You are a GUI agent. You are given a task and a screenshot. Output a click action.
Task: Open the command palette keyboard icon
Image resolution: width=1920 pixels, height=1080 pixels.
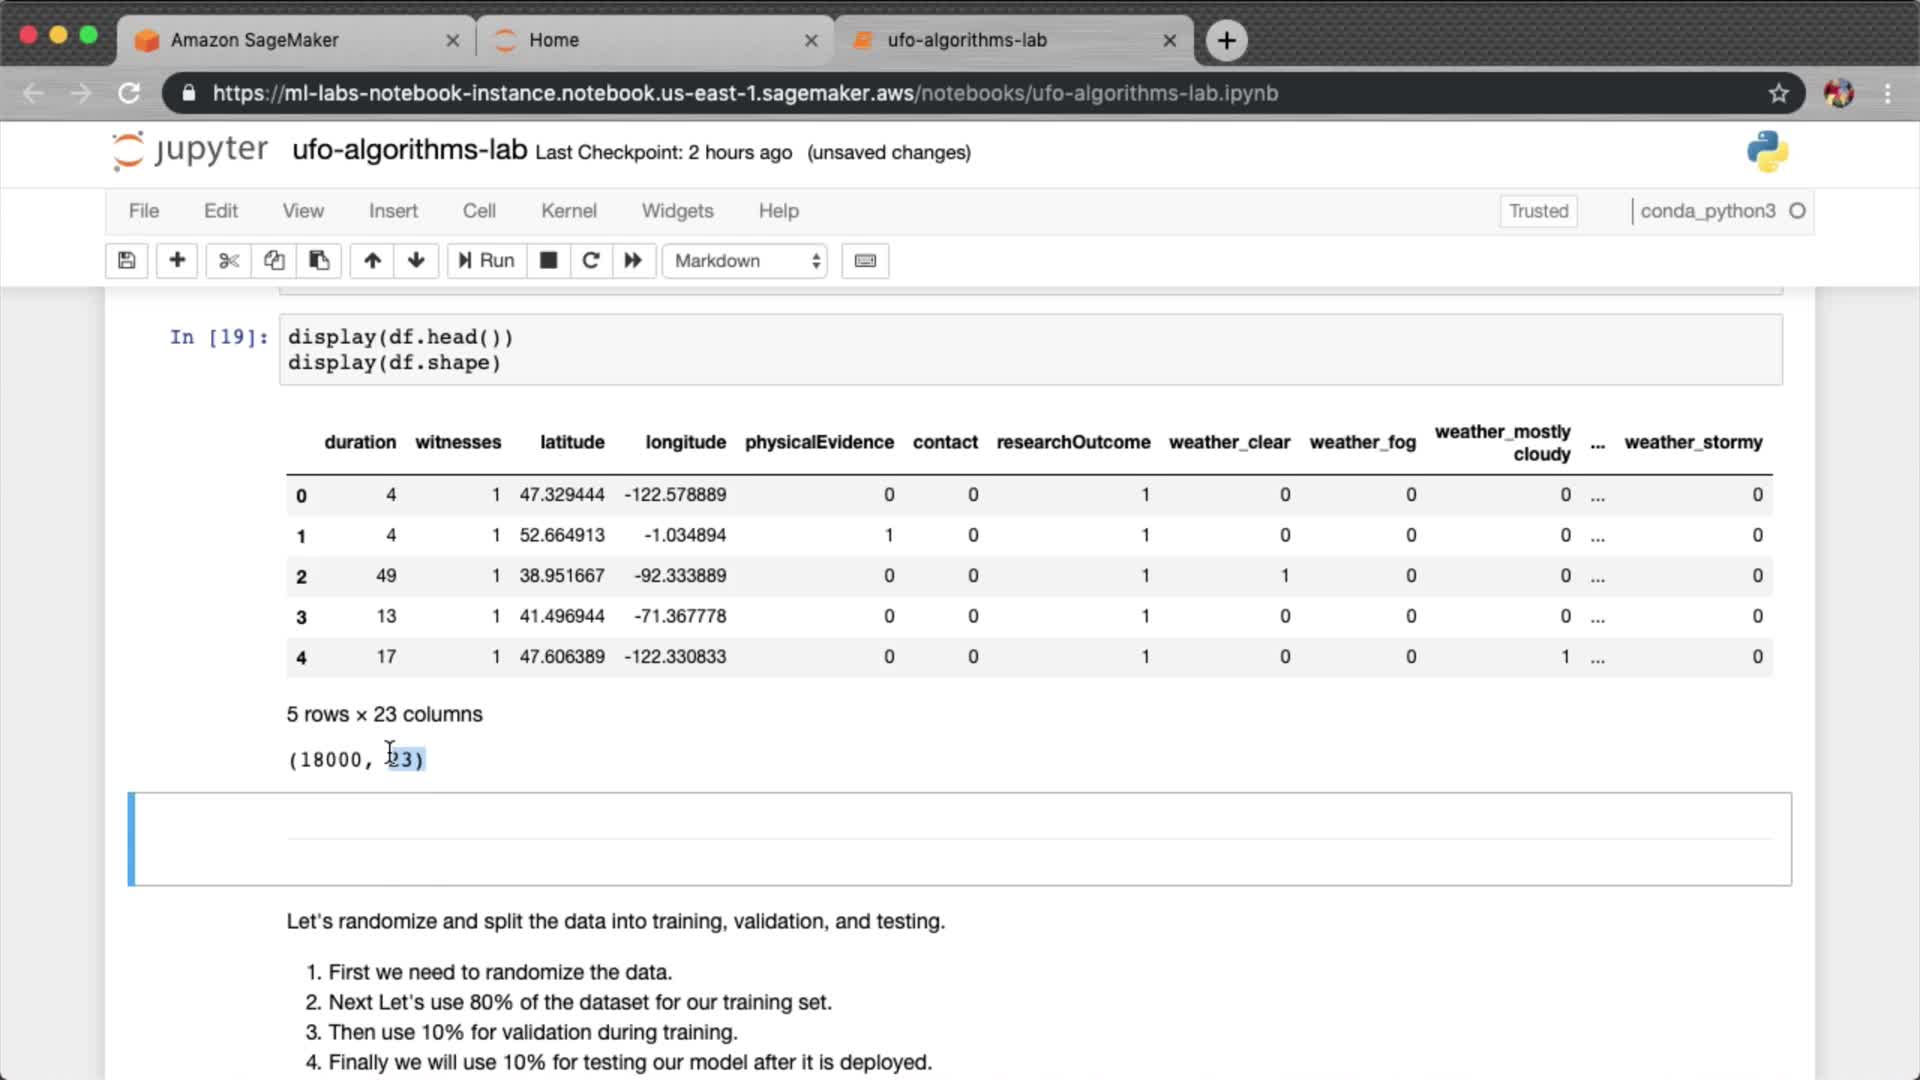tap(865, 261)
